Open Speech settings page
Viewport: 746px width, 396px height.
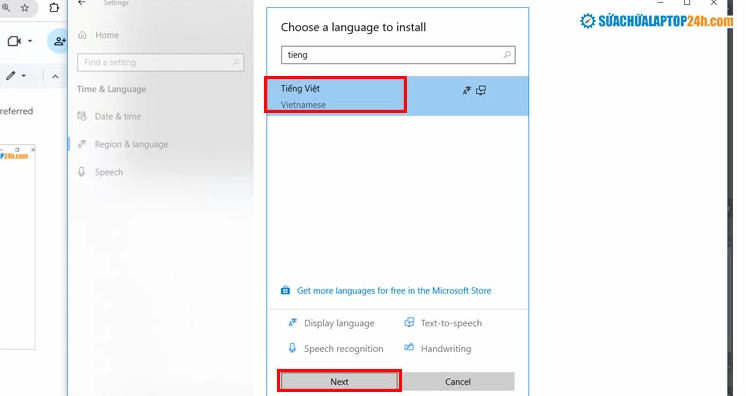108,172
